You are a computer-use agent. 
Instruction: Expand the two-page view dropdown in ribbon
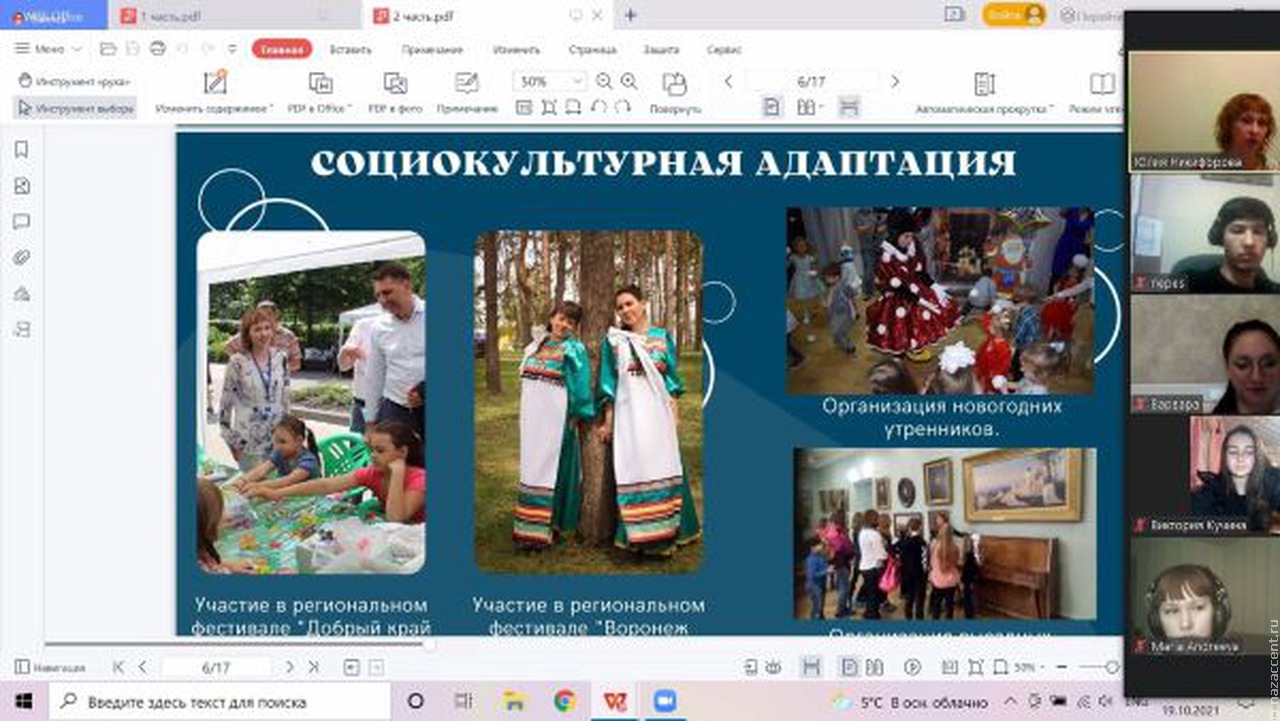pyautogui.click(x=821, y=108)
